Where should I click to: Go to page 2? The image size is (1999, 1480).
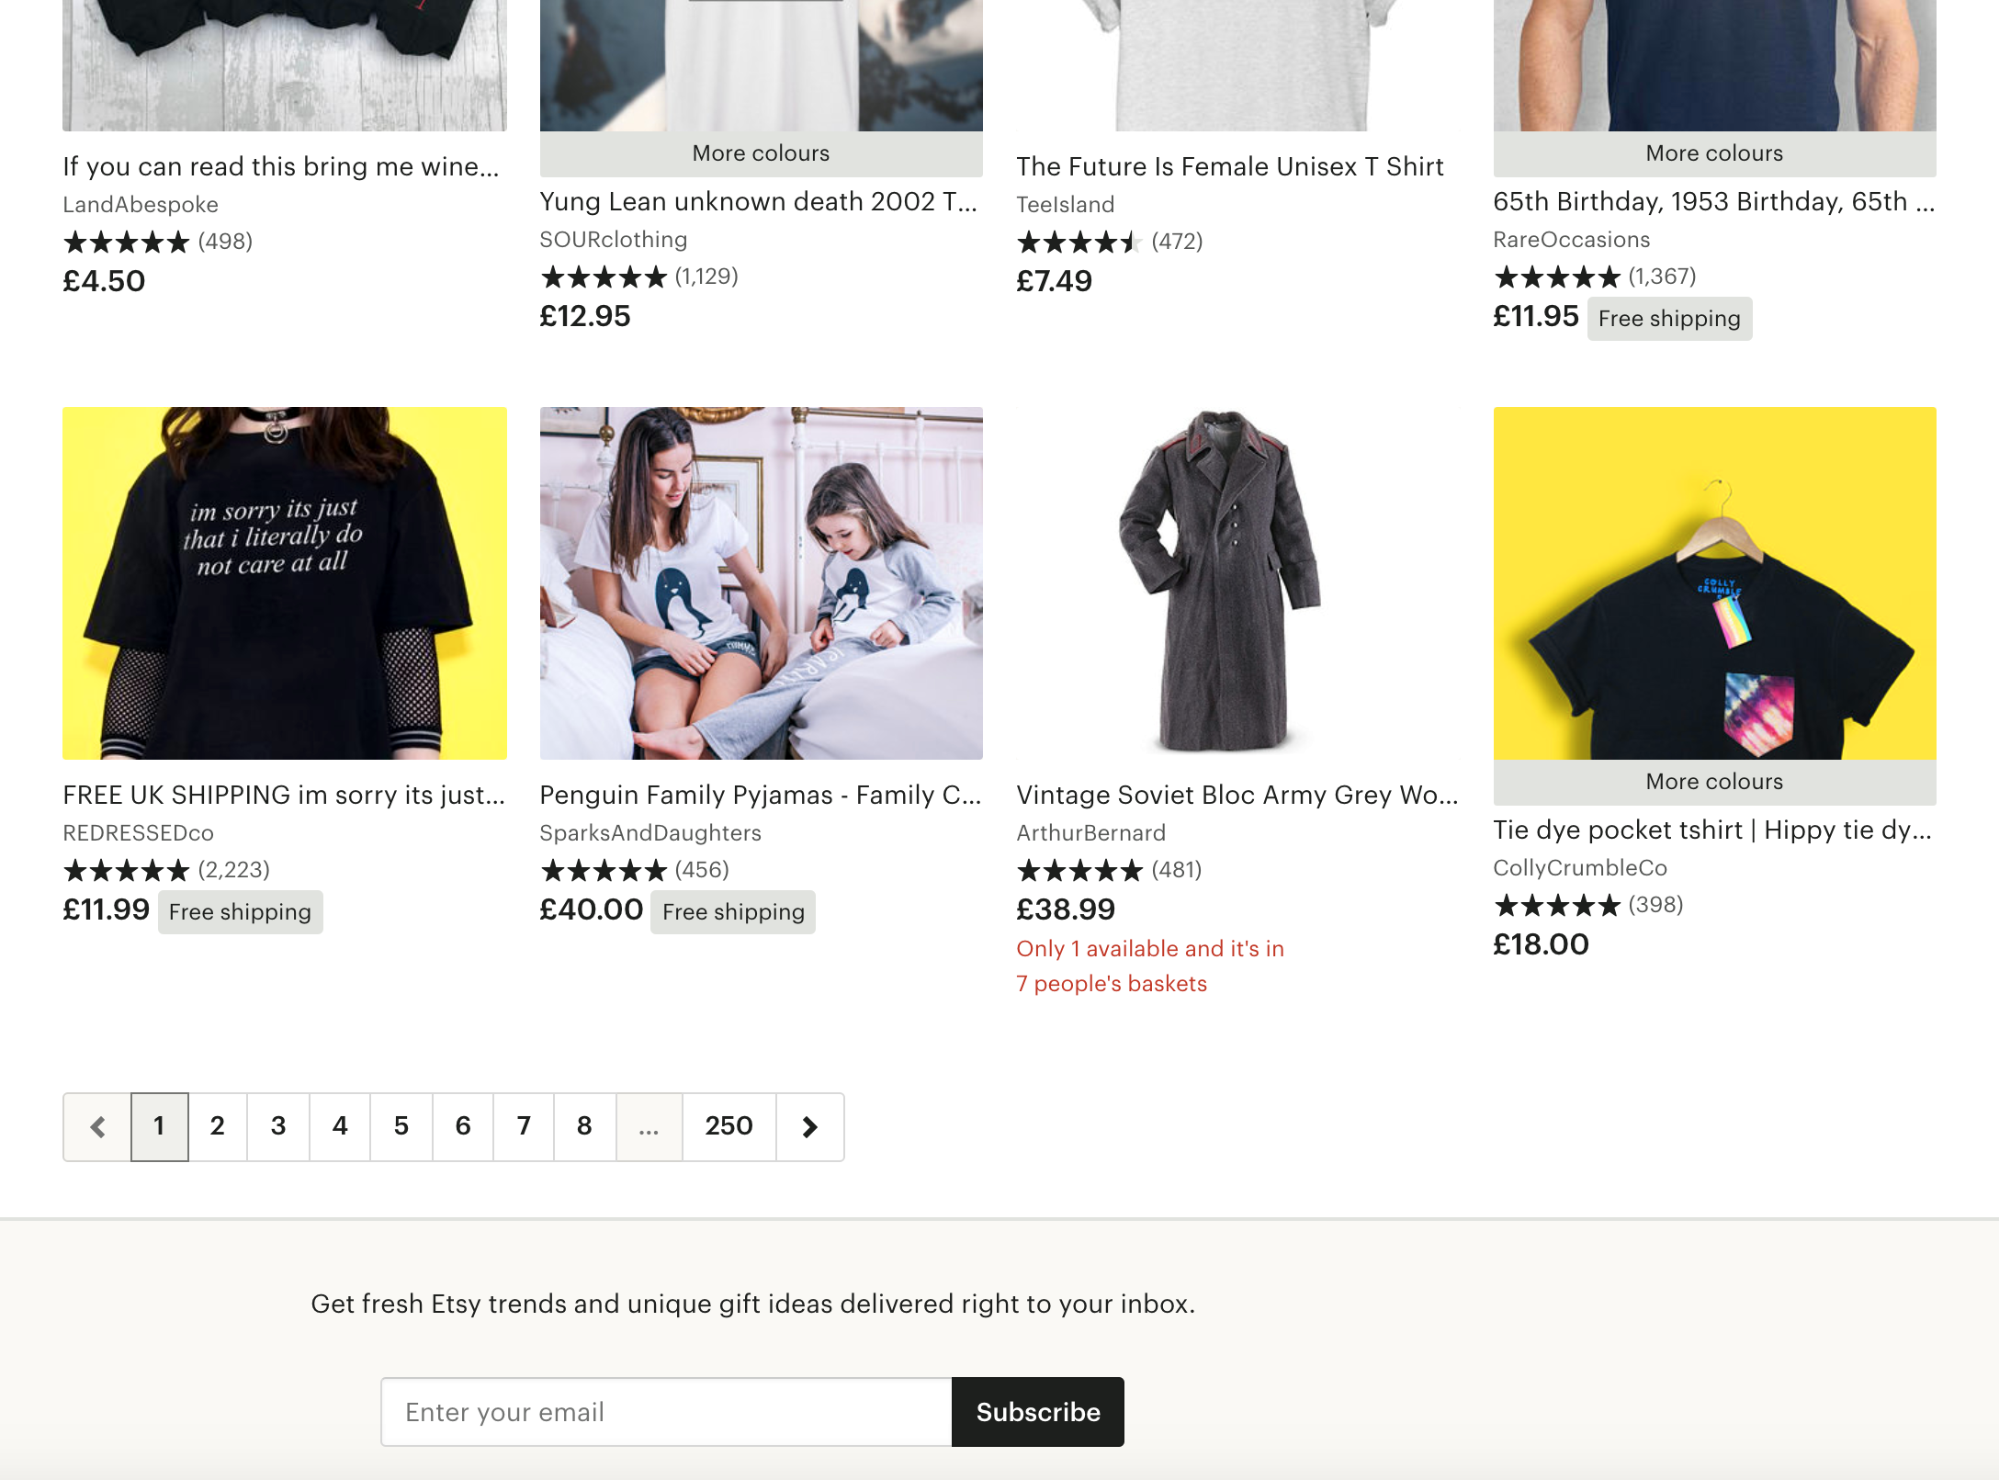217,1127
